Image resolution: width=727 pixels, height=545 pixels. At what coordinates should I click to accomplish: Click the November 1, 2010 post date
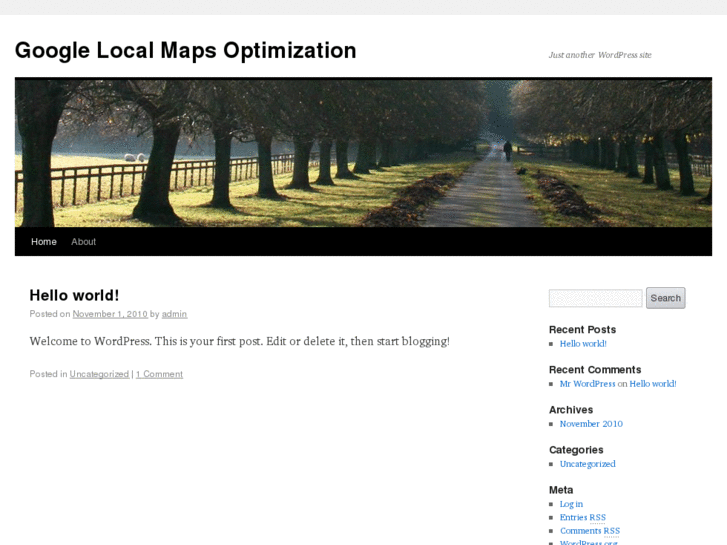pyautogui.click(x=110, y=314)
